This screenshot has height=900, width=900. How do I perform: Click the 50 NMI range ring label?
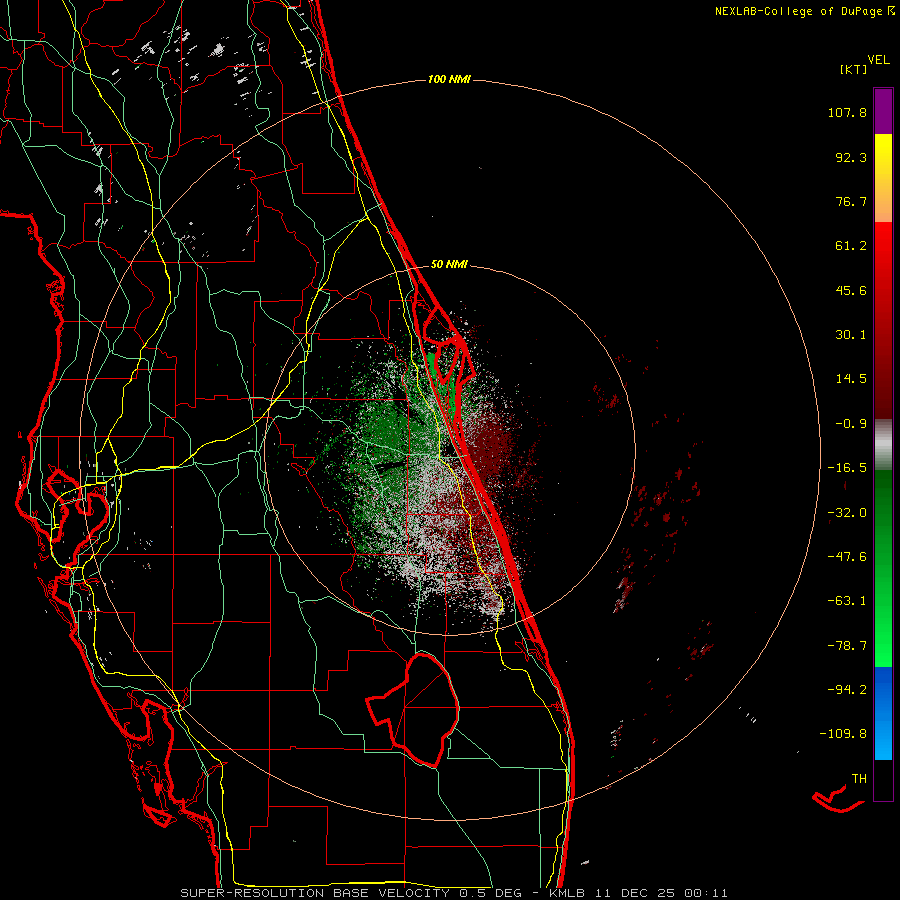coord(449,264)
